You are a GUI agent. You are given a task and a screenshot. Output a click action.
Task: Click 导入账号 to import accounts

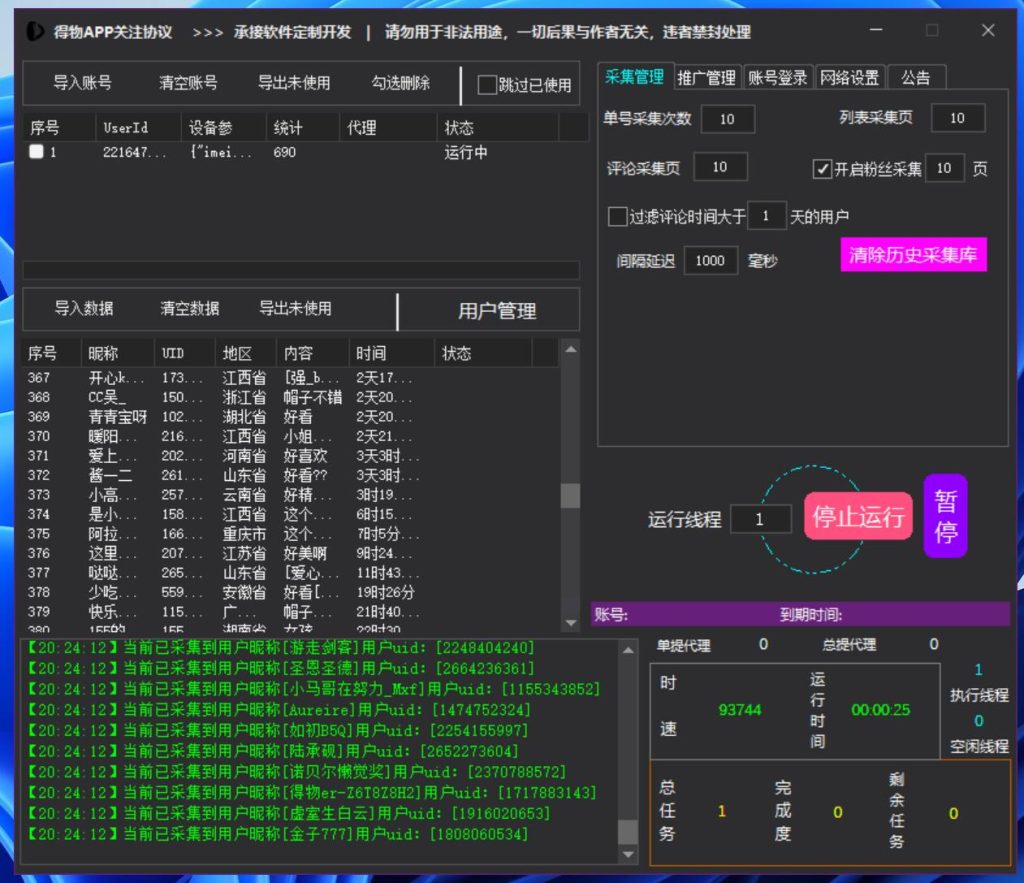click(x=82, y=83)
